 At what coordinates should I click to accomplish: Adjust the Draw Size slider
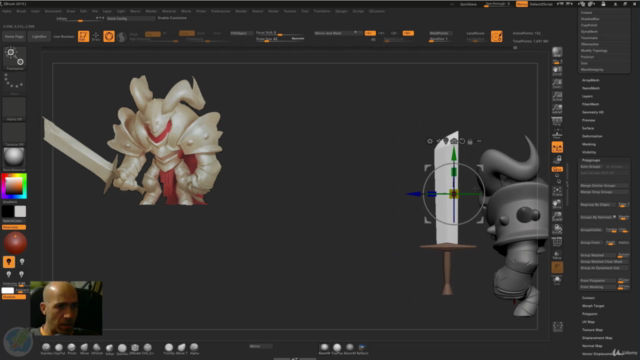280,39
